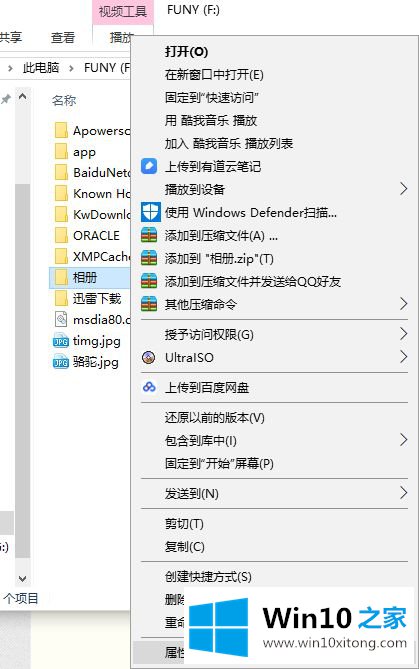Expand the 发送到(N) submenu arrow
The height and width of the screenshot is (669, 419).
403,493
